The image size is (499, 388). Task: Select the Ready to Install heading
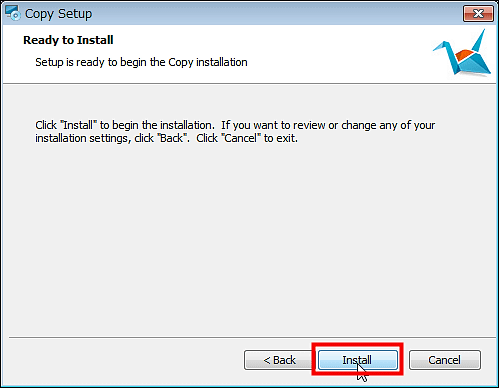tap(68, 40)
